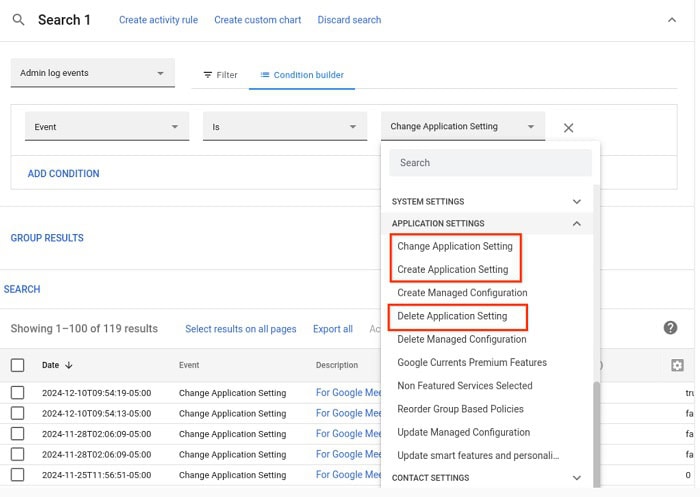The width and height of the screenshot is (700, 497).
Task: Click the Filter icon tab
Action: click(219, 74)
